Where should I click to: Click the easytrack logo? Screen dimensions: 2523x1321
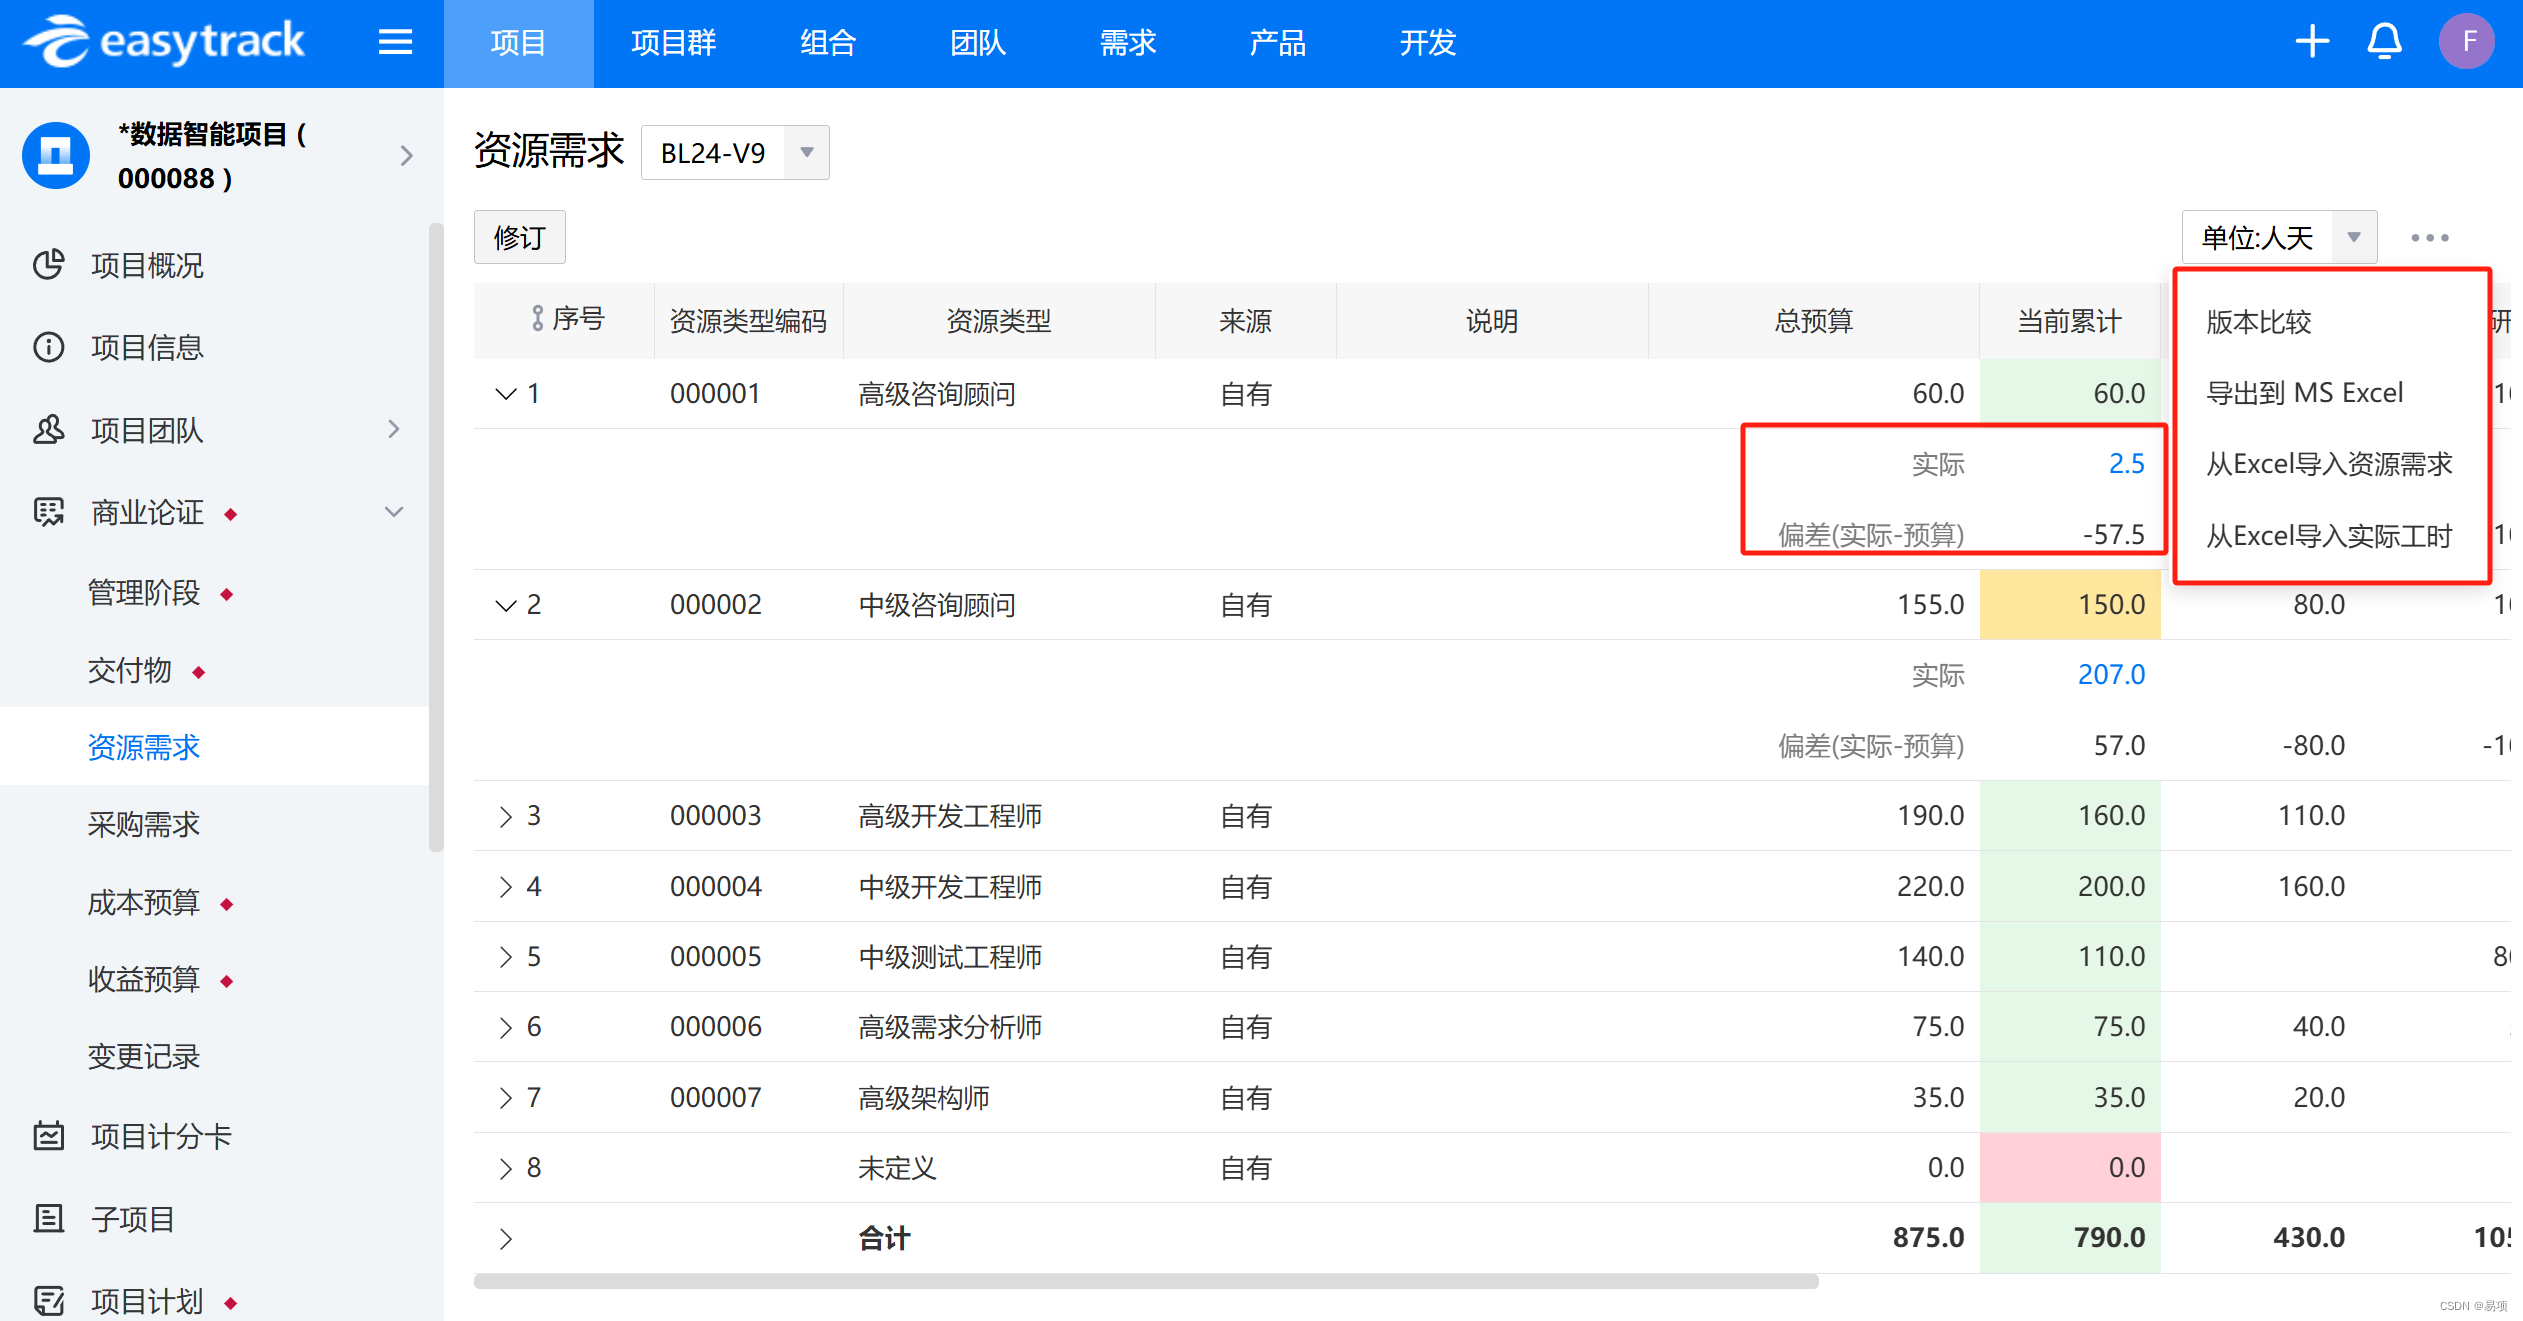click(x=164, y=42)
